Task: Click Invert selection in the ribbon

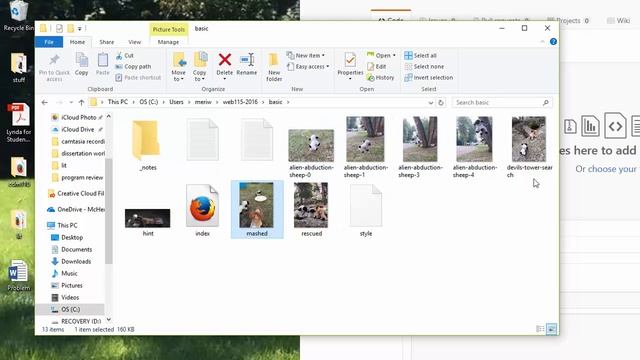Action: pyautogui.click(x=429, y=78)
